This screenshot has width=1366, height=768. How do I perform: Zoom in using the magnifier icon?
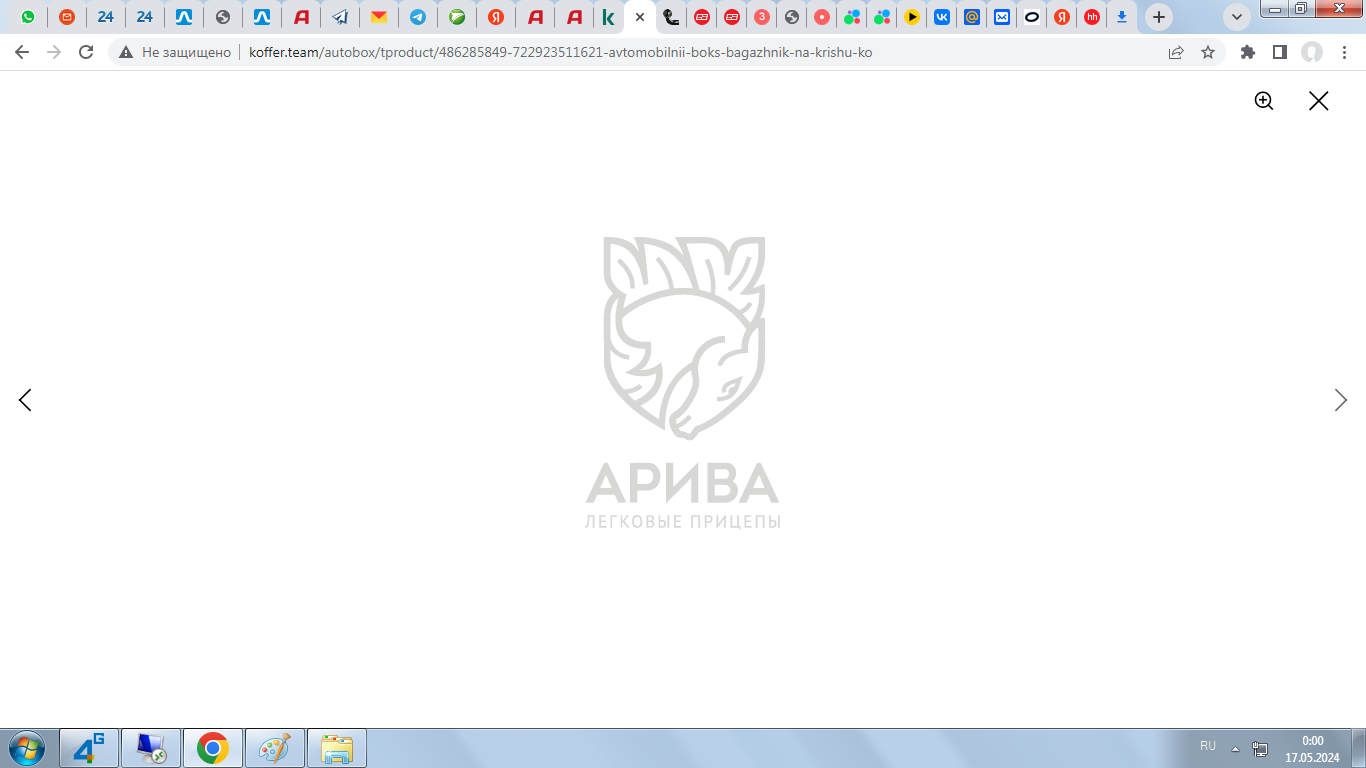pyautogui.click(x=1264, y=101)
